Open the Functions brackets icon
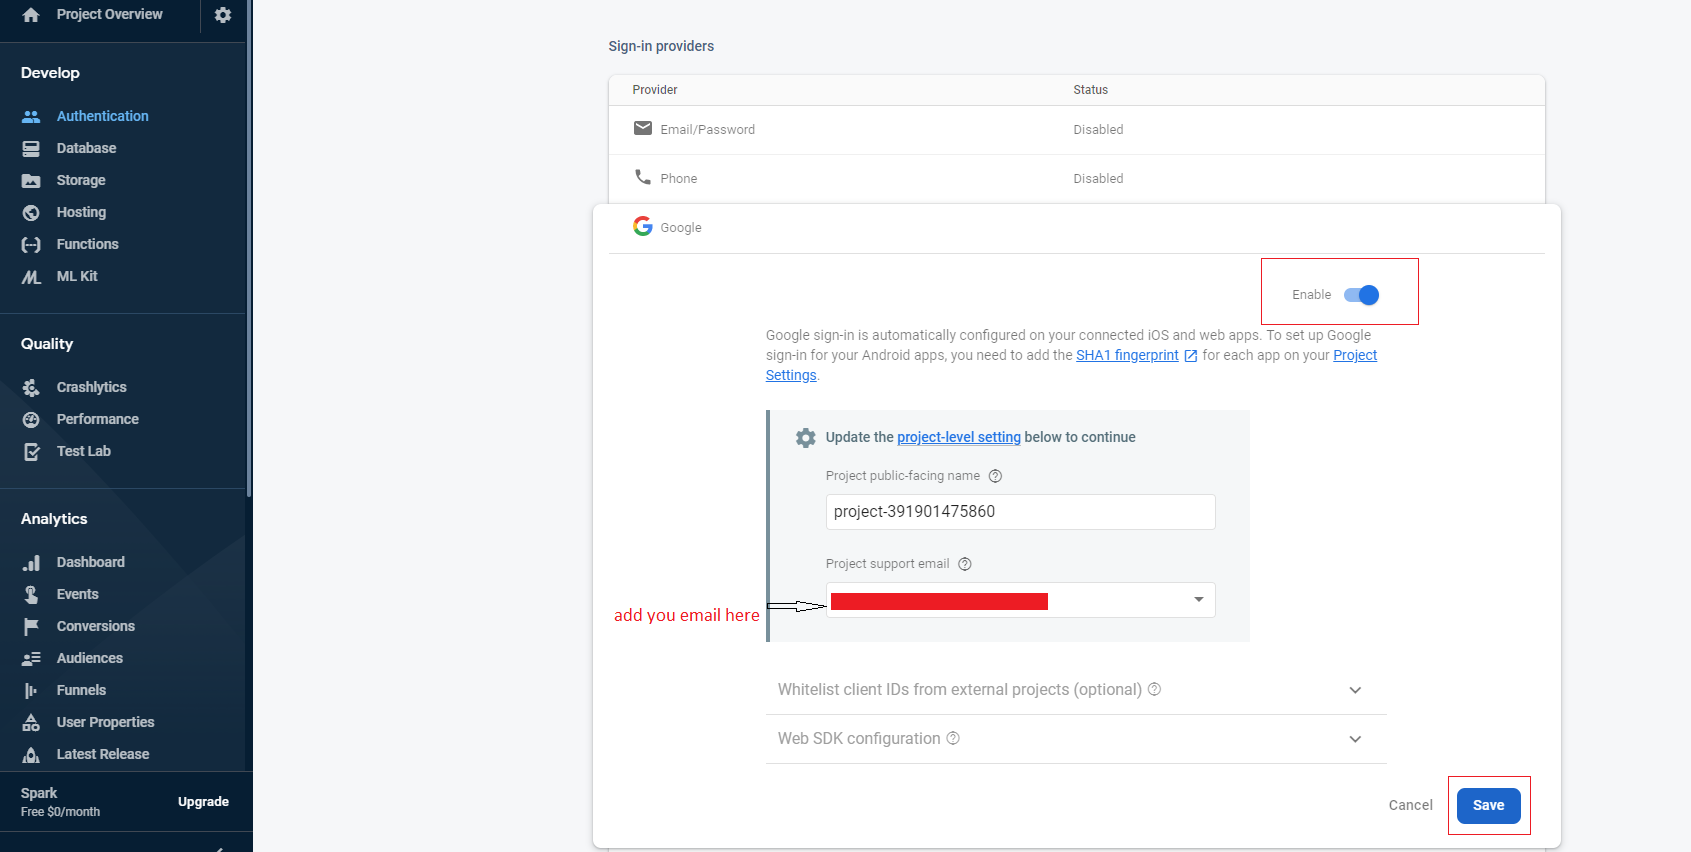The image size is (1691, 852). coord(31,244)
